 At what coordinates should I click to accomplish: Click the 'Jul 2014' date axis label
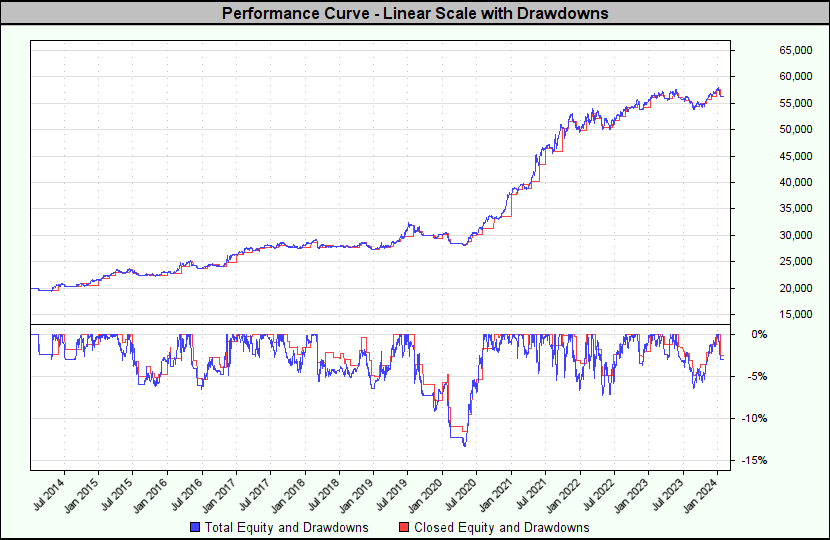coord(49,494)
